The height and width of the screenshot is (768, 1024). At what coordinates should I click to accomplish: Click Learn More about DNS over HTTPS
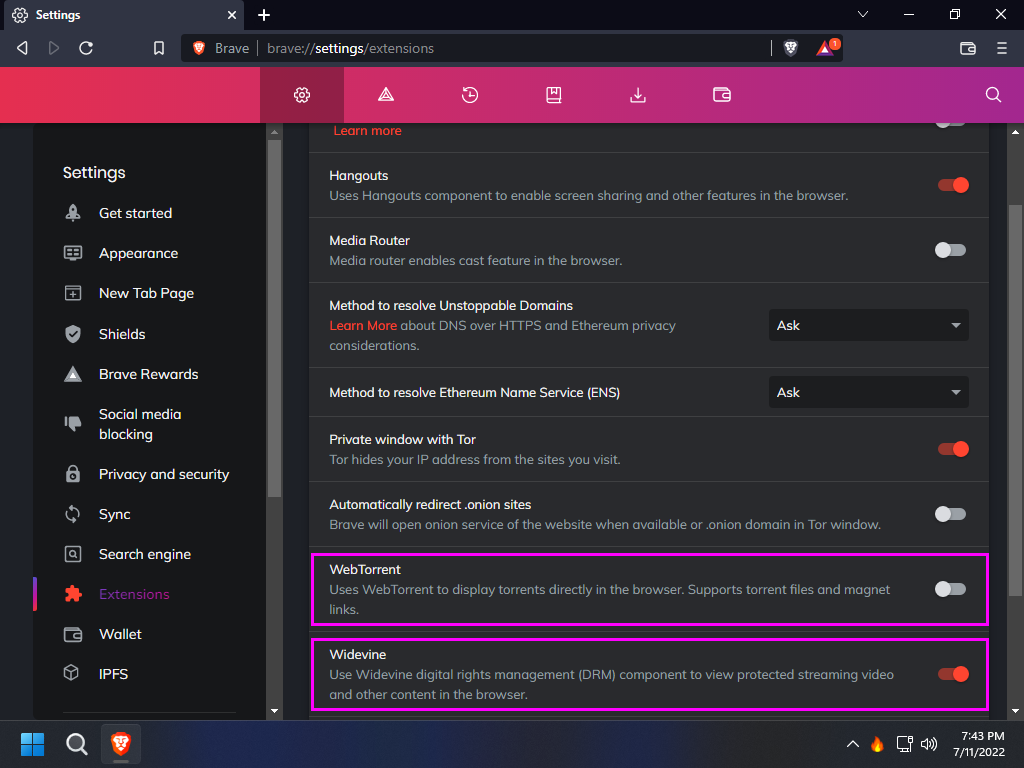[363, 325]
